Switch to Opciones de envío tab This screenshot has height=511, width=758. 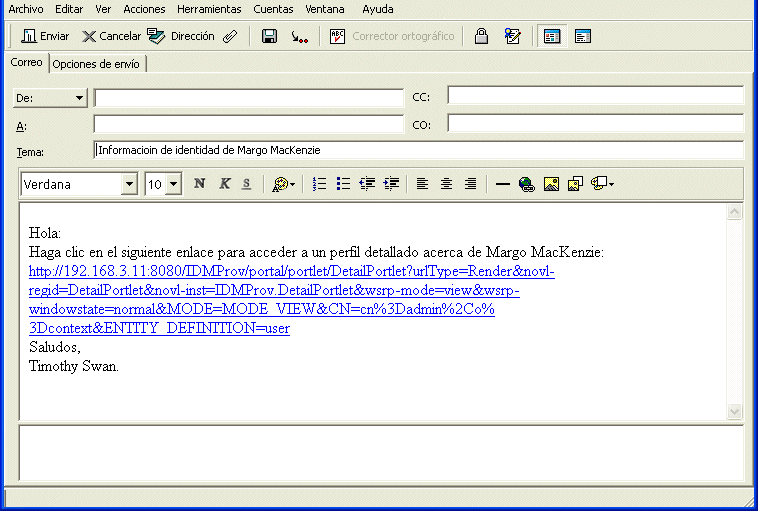(96, 64)
